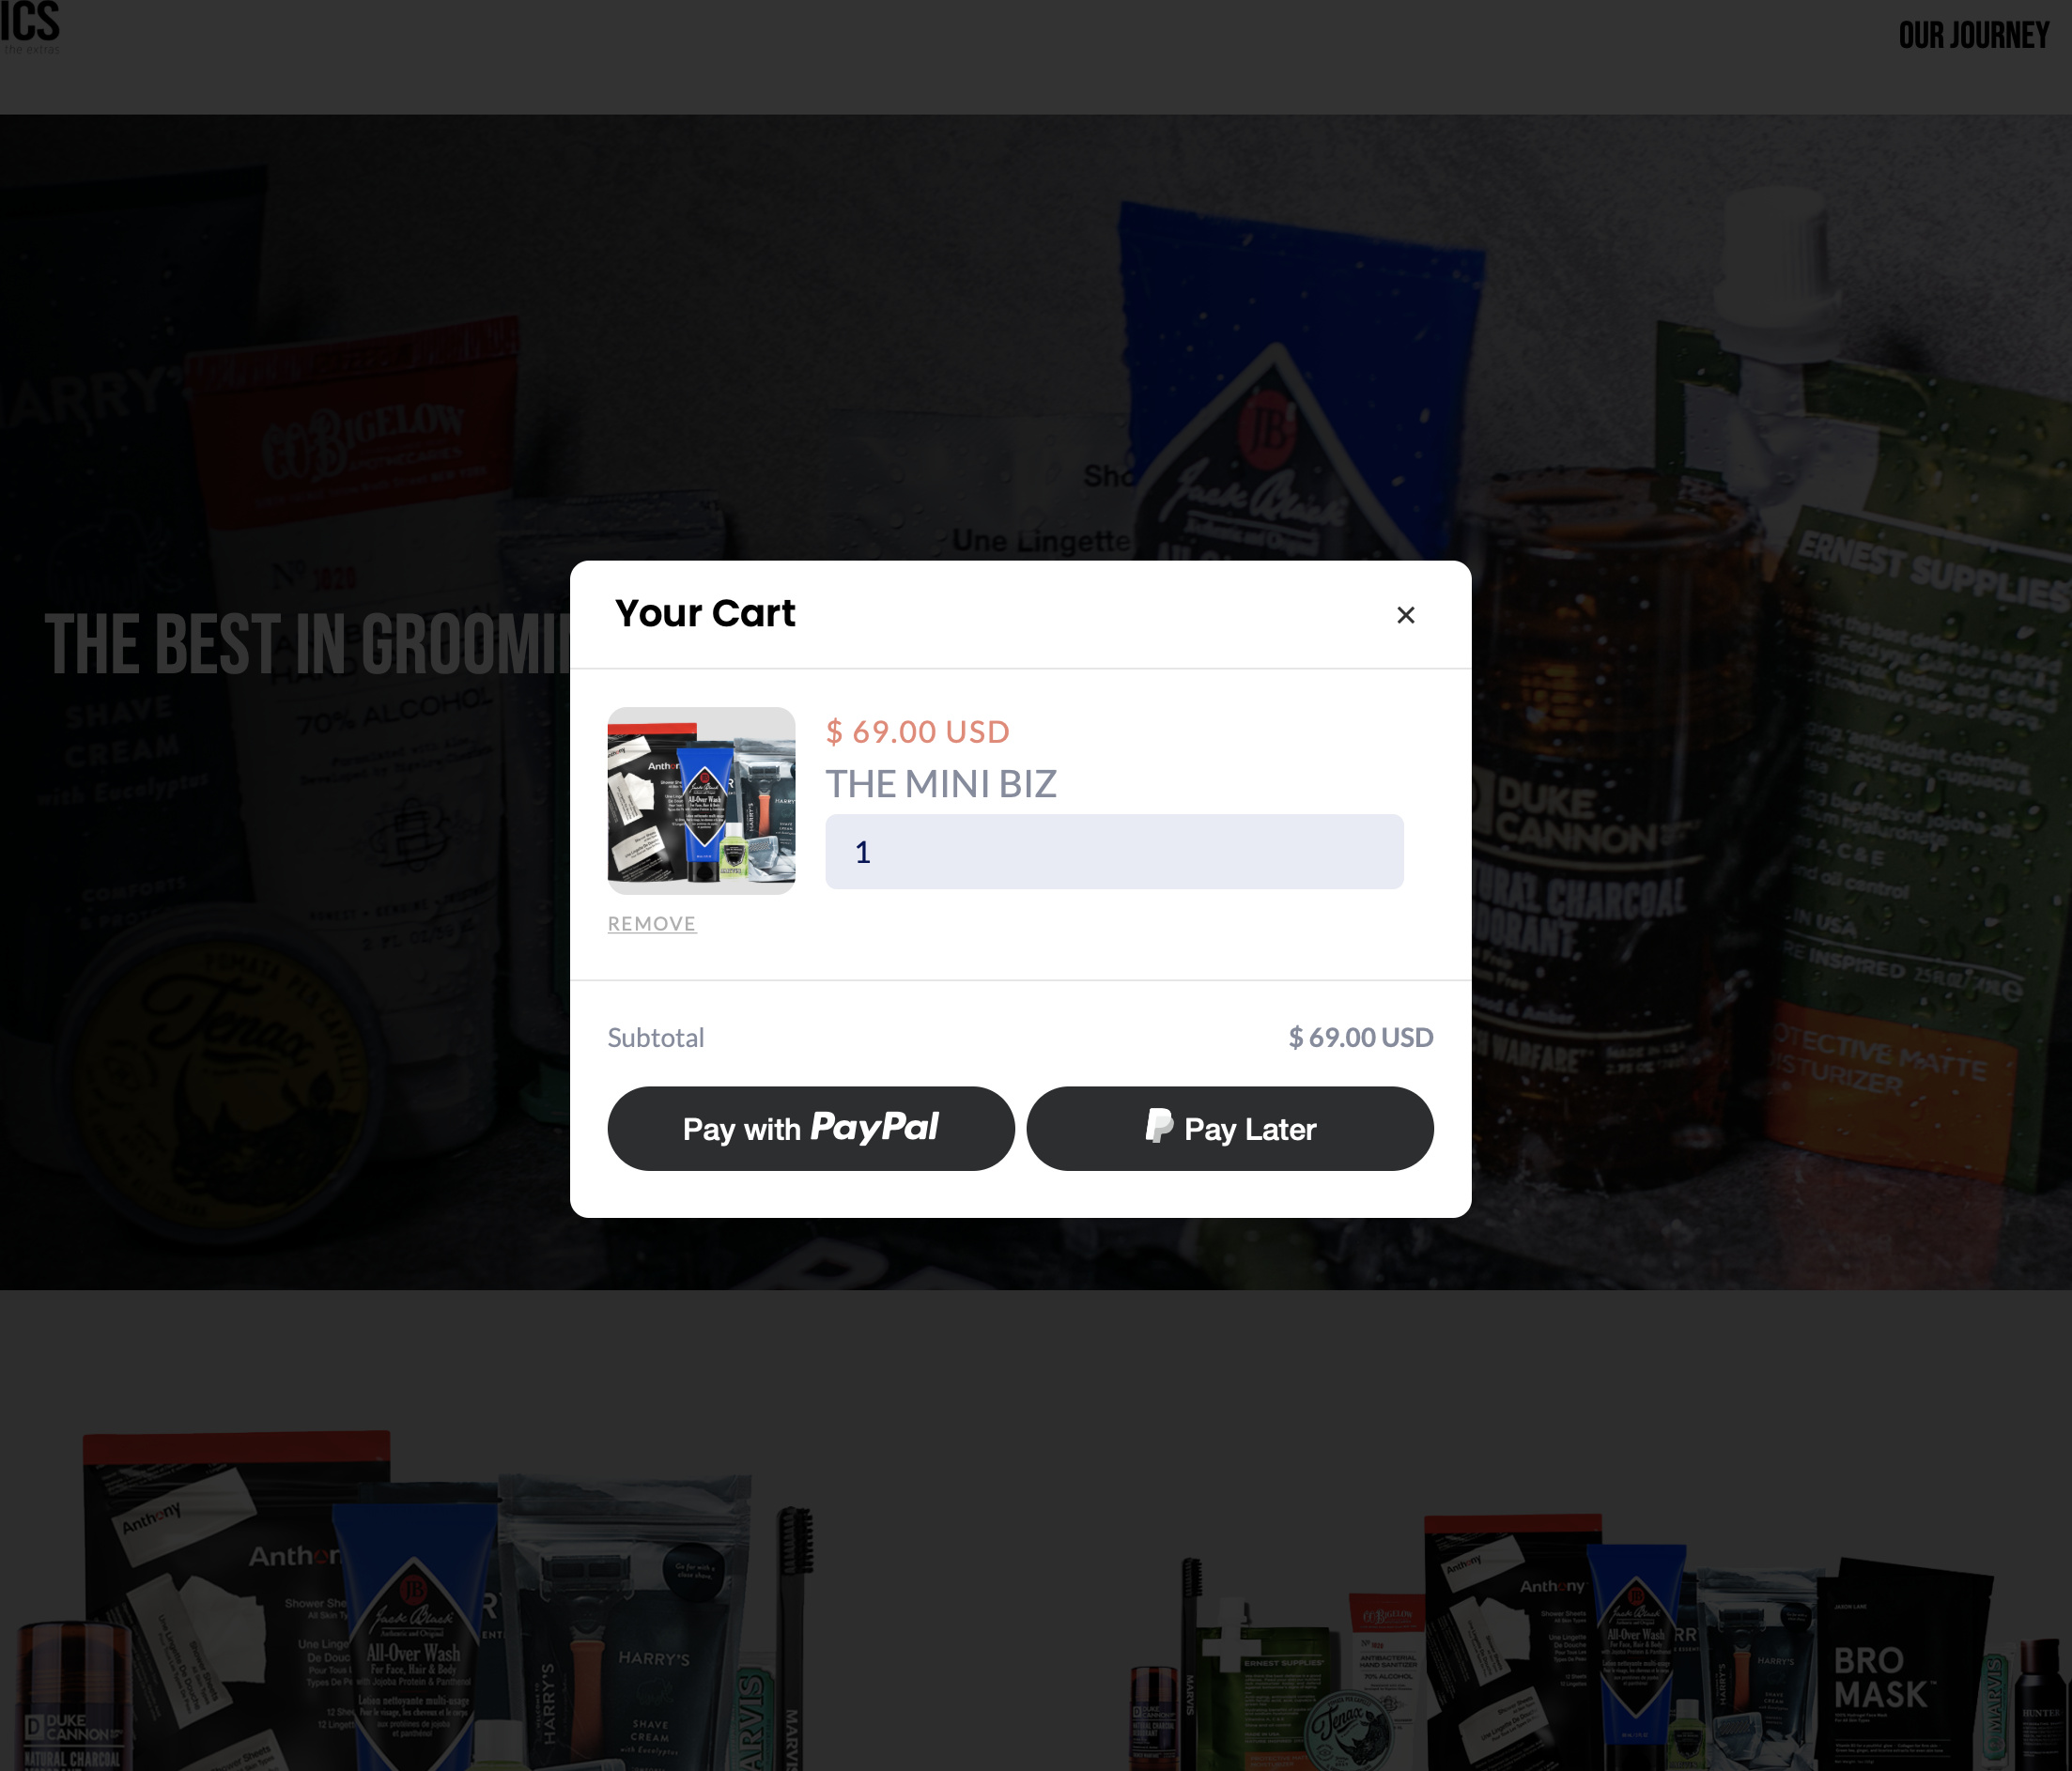Focus the quantity input field
The height and width of the screenshot is (1771, 2072).
(1114, 852)
